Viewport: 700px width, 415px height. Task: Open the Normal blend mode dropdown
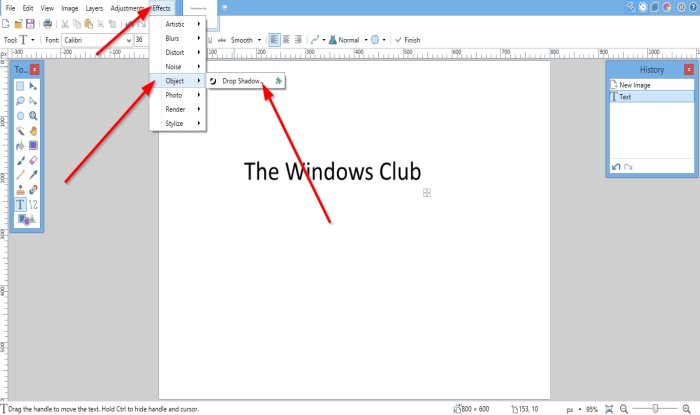click(366, 40)
